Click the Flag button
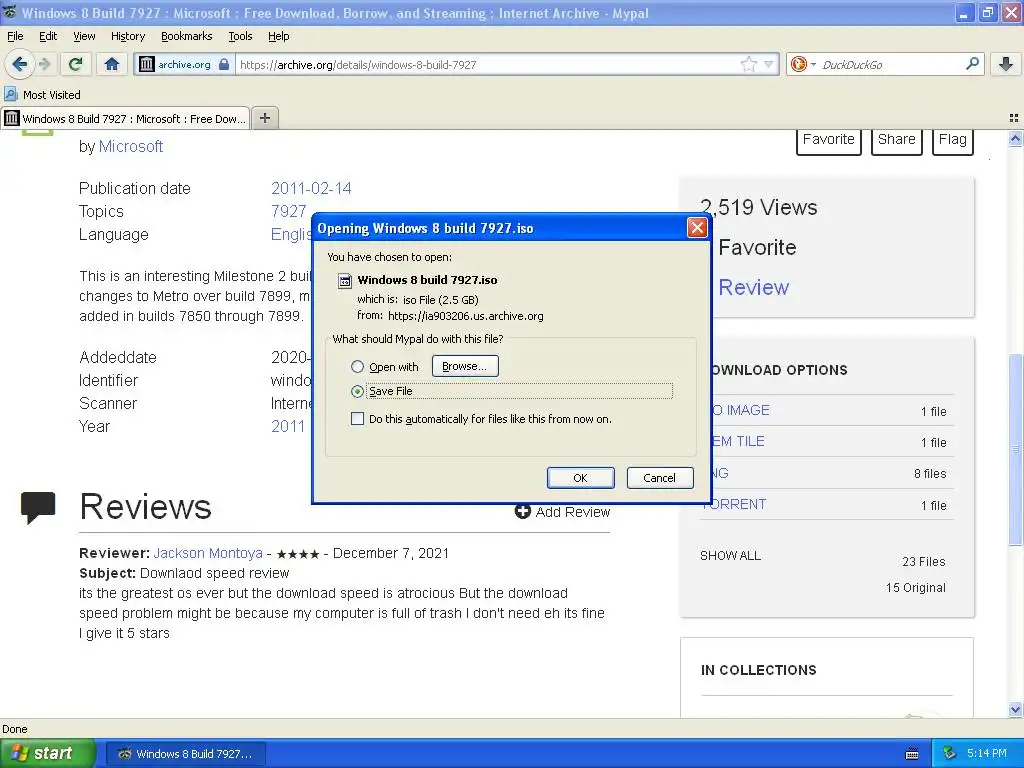Viewport: 1024px width, 768px height. [x=952, y=140]
